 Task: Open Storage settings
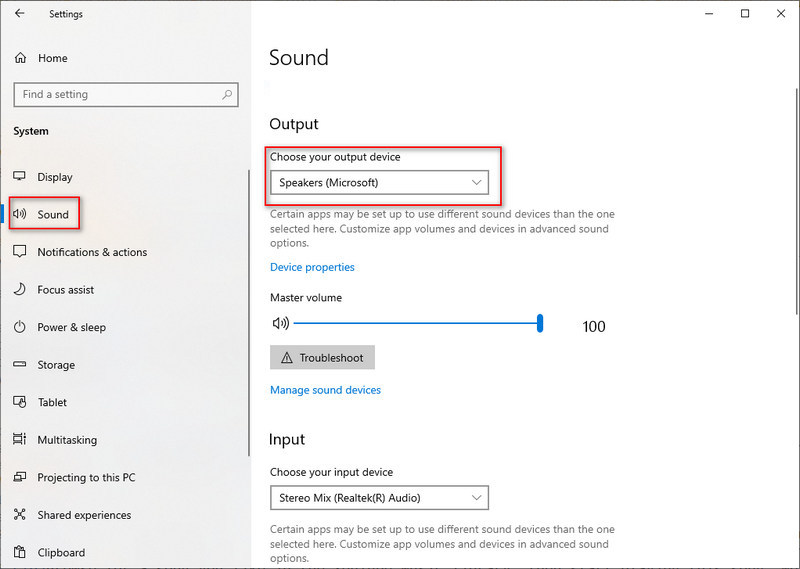point(56,365)
